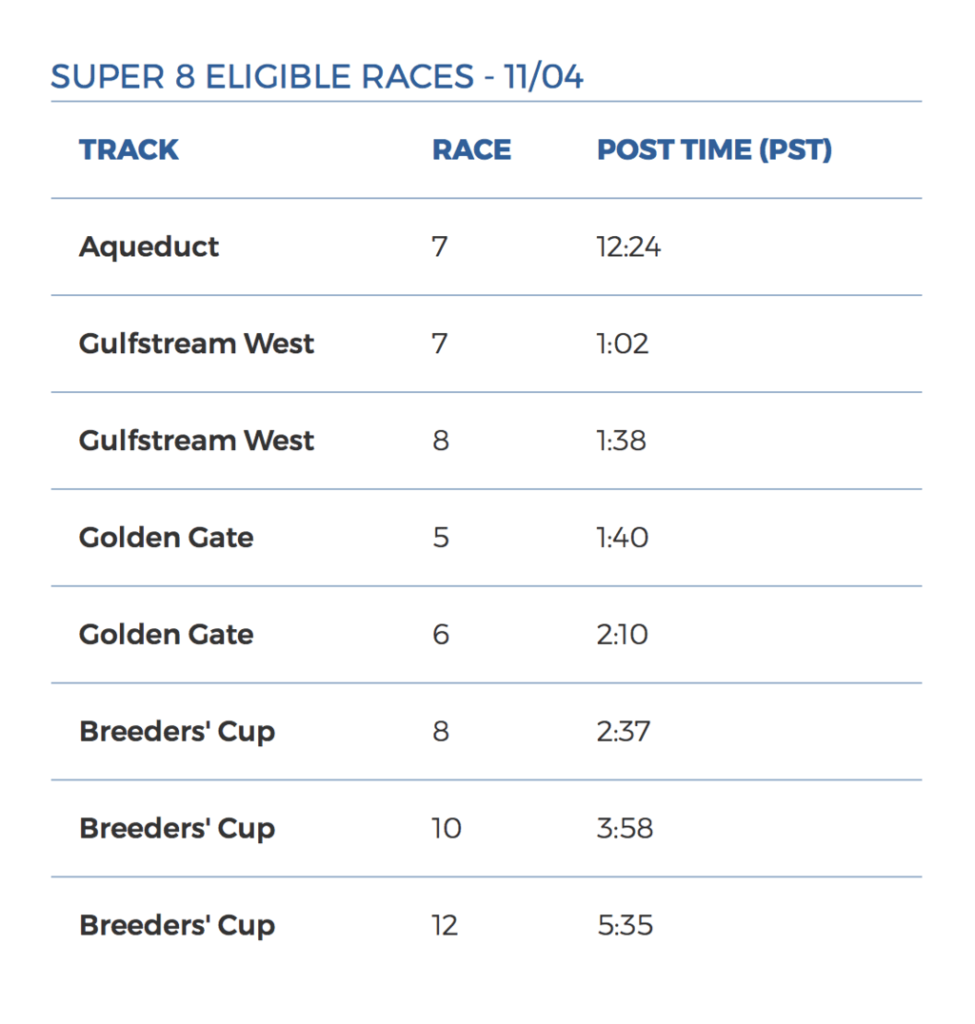This screenshot has height=1024, width=975.
Task: Select the RACE column header
Action: (472, 150)
